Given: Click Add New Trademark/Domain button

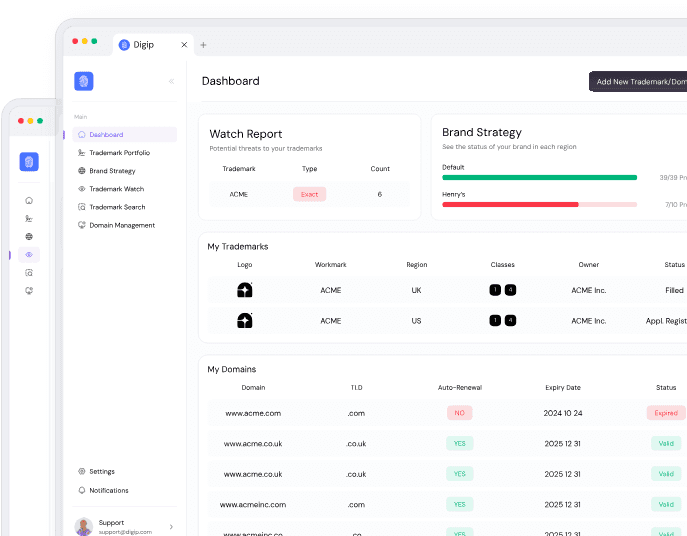Looking at the screenshot, I should click(x=638, y=82).
